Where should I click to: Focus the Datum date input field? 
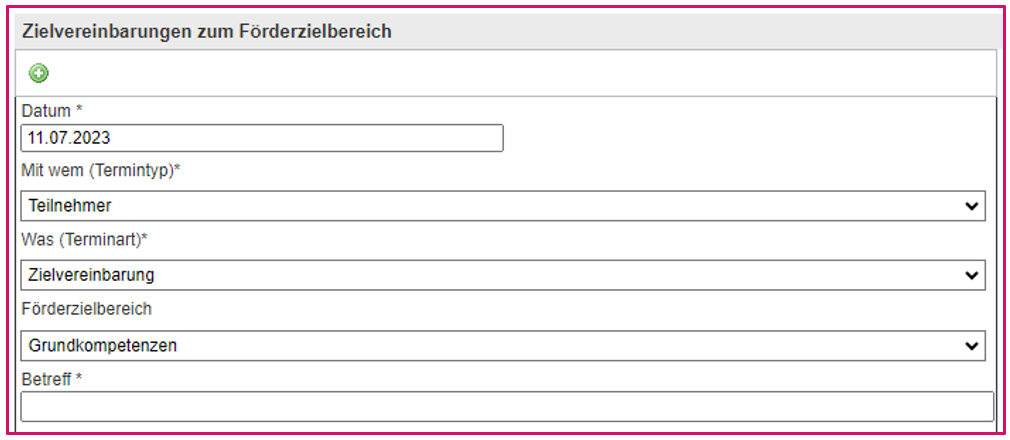click(x=262, y=138)
